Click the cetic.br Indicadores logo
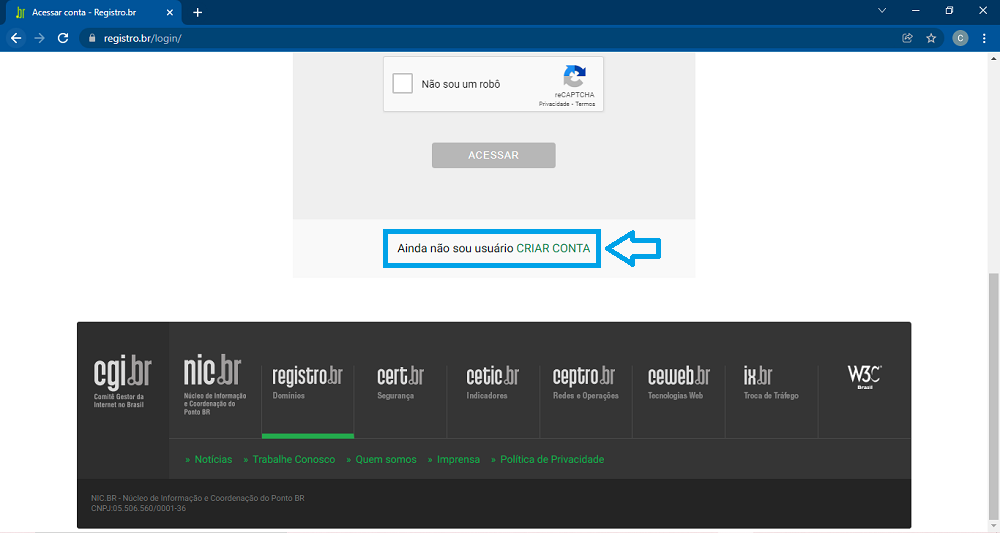 coord(492,380)
